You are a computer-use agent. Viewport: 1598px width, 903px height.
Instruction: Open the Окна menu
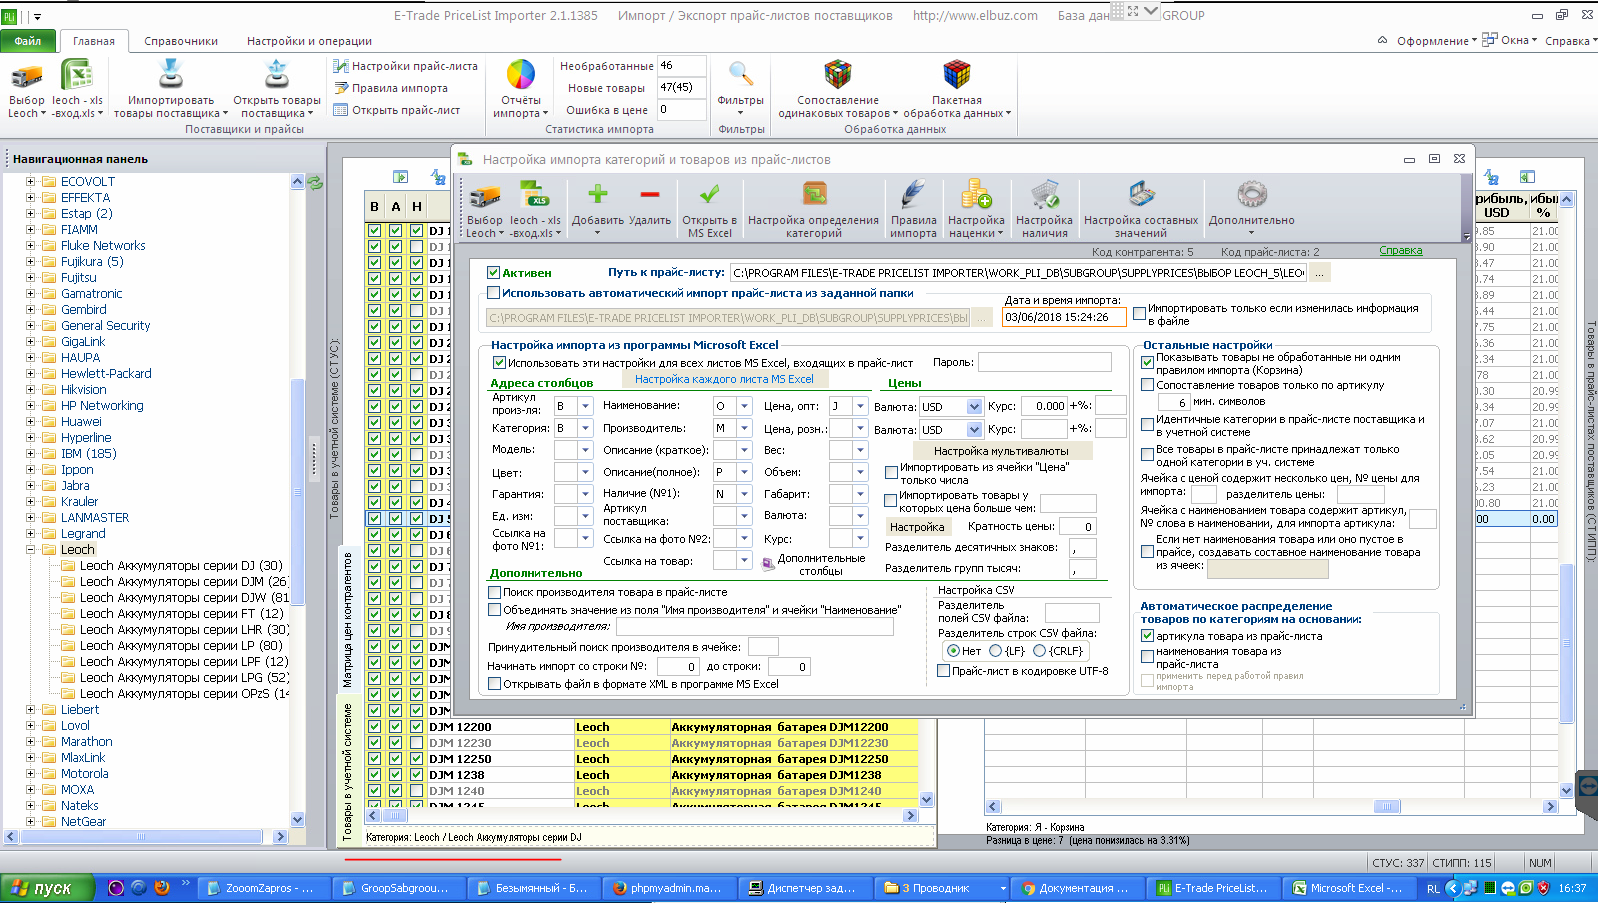click(x=1510, y=40)
